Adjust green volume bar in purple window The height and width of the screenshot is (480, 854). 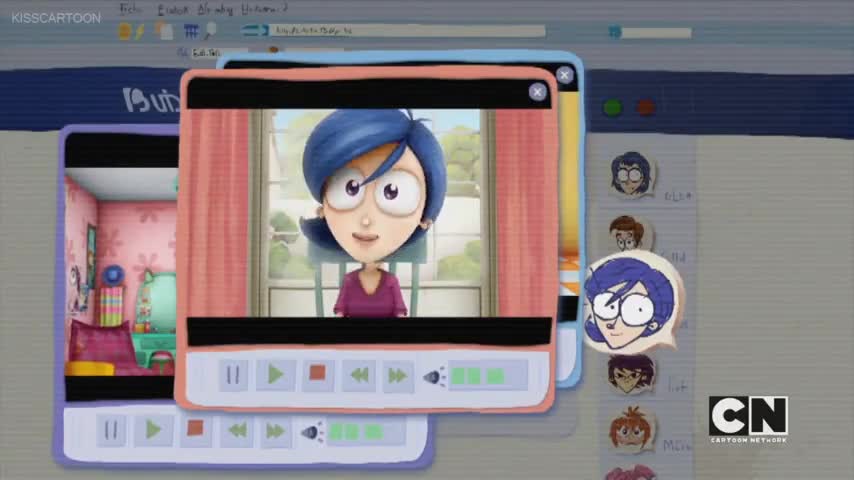click(365, 432)
